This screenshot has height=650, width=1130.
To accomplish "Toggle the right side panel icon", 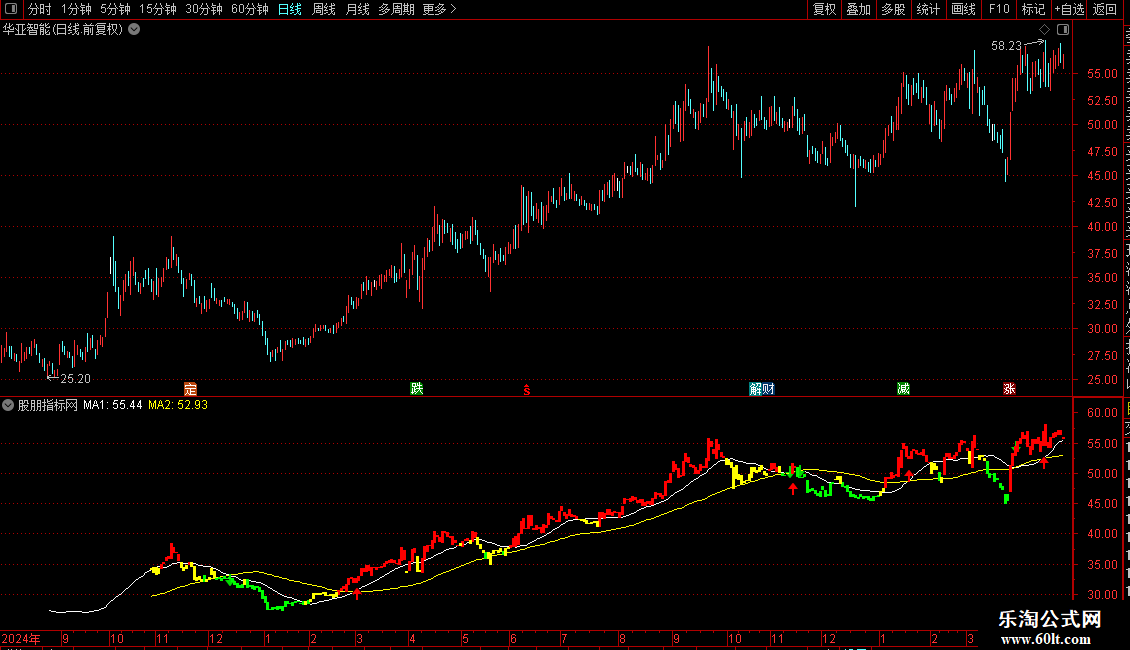I will tap(1063, 30).
